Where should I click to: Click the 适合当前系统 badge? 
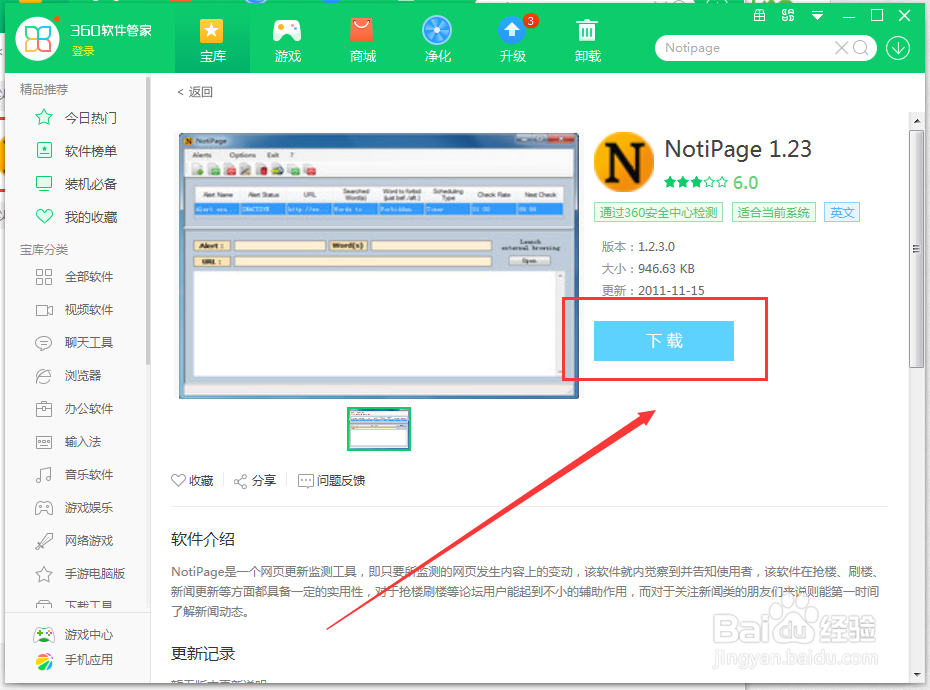tap(773, 212)
